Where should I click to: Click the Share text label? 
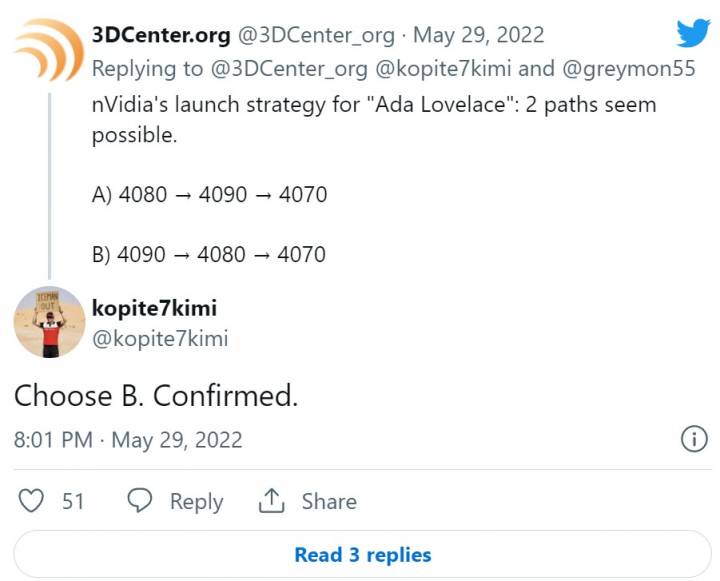coord(328,501)
